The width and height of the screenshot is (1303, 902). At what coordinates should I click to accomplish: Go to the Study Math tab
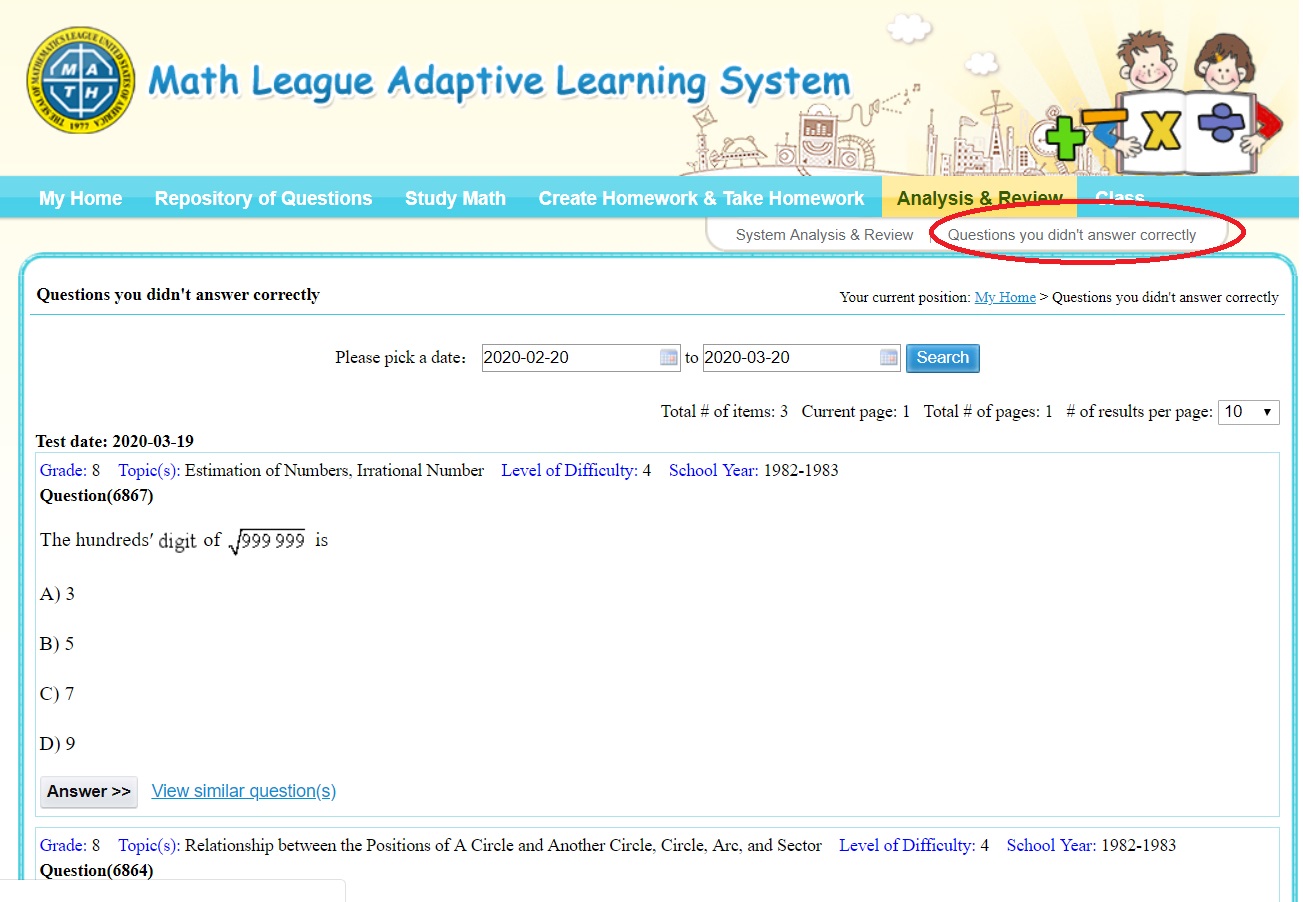(x=455, y=198)
